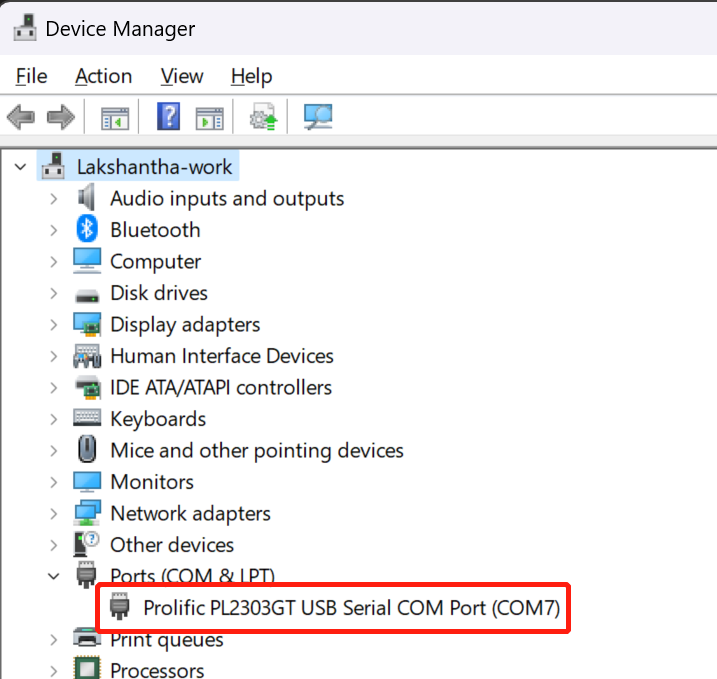This screenshot has width=717, height=679.
Task: Open the View menu
Action: click(x=182, y=76)
